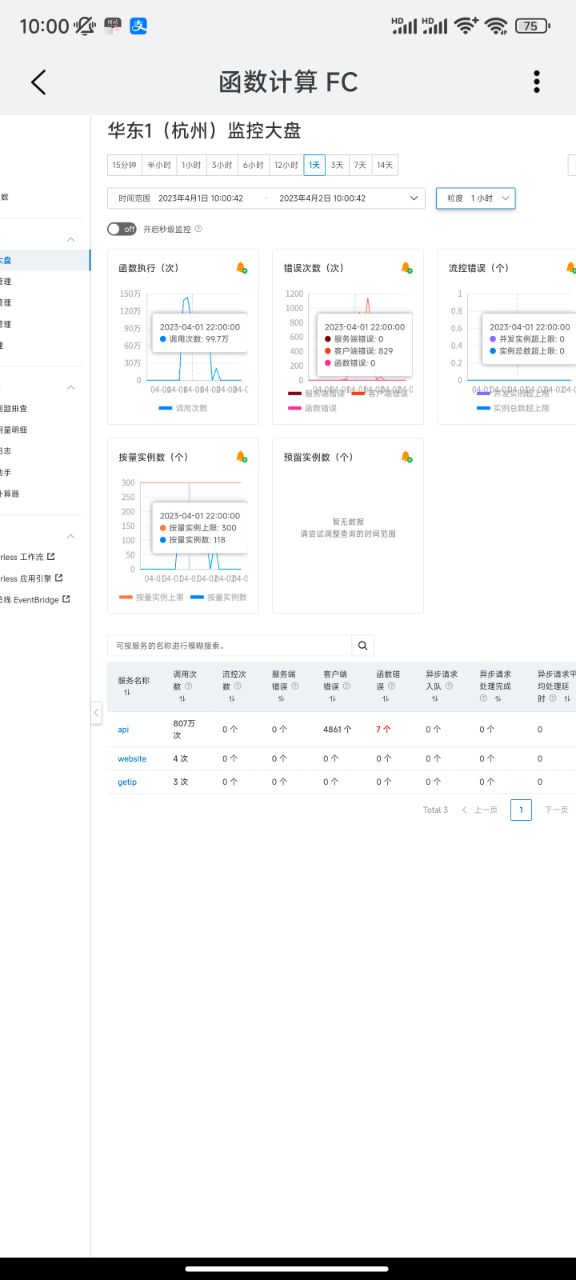
Task: Select the 7天 time range tab
Action: click(360, 165)
